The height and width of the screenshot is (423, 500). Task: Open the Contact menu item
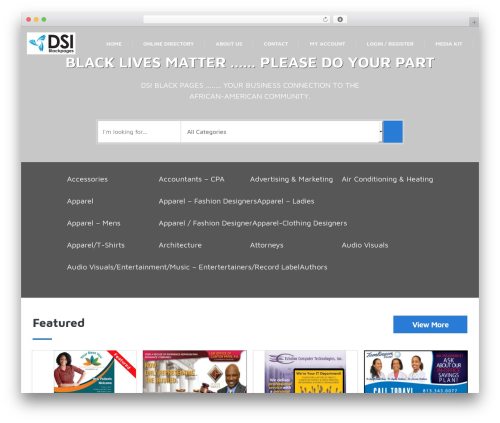coord(276,44)
